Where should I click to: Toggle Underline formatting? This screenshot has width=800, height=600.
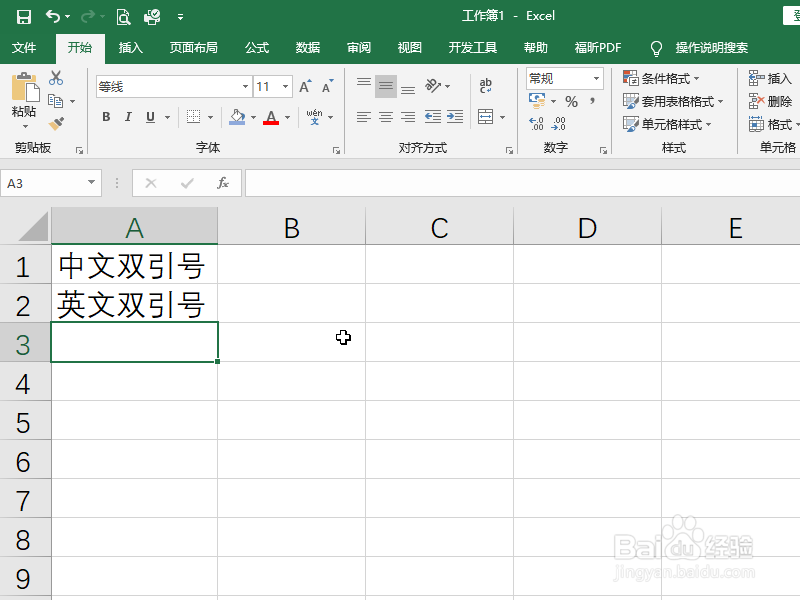tap(150, 117)
